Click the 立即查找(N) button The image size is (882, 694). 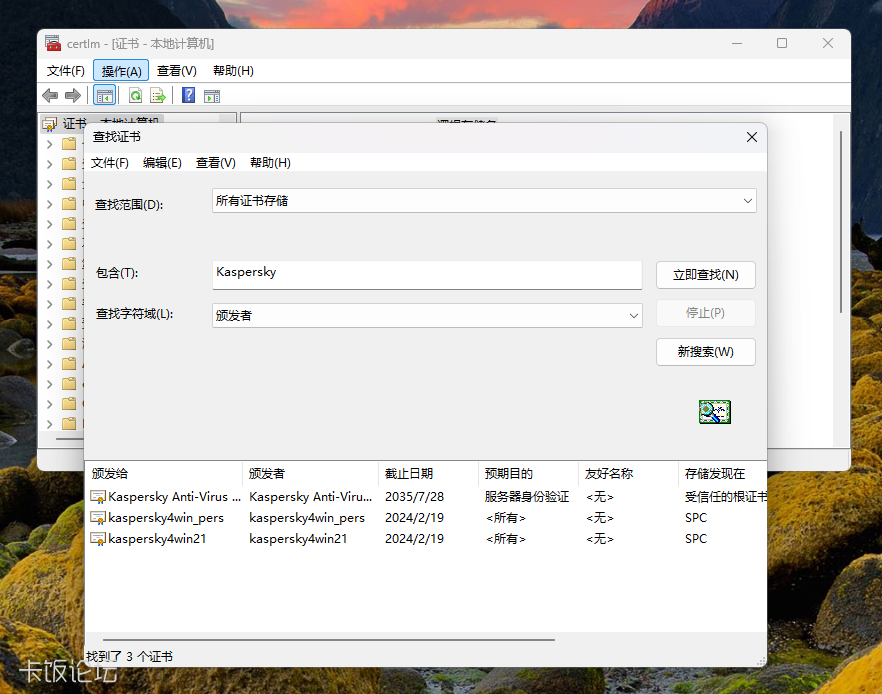click(705, 275)
